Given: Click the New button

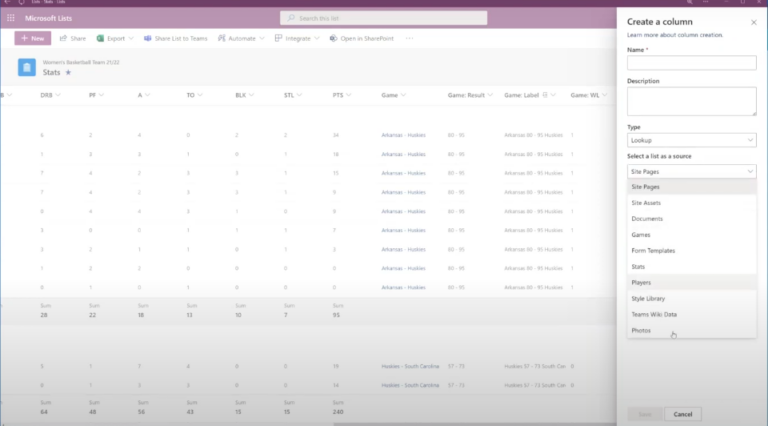Looking at the screenshot, I should pyautogui.click(x=33, y=38).
